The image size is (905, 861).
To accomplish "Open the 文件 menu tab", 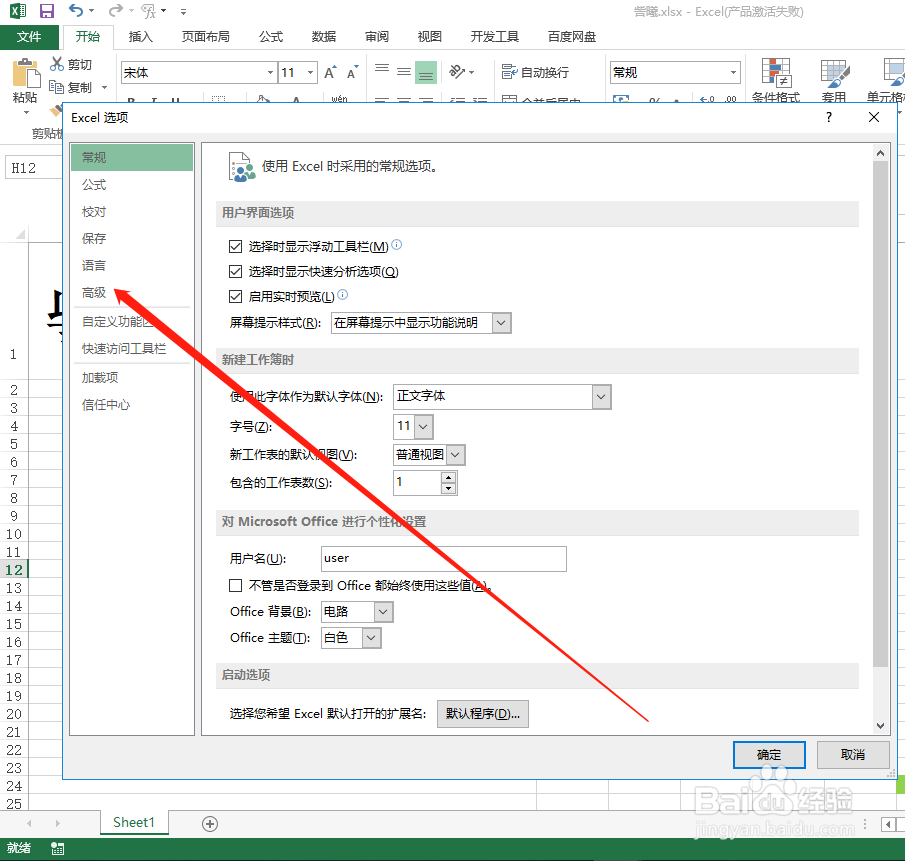I will (29, 37).
